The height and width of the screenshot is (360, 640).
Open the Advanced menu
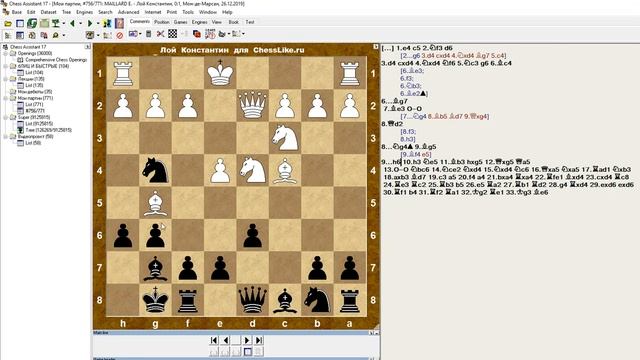pos(128,12)
